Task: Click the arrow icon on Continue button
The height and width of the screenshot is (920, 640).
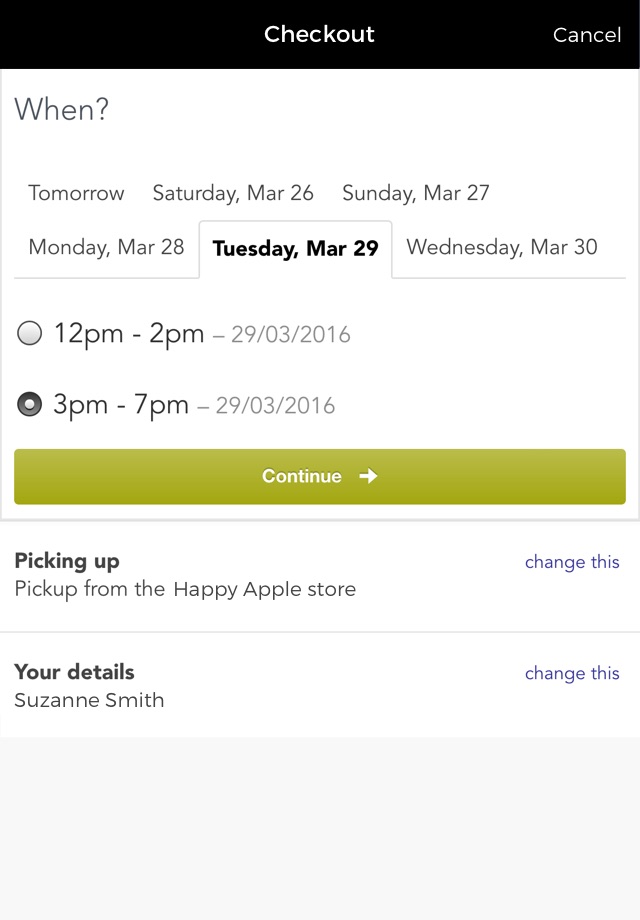Action: point(368,476)
